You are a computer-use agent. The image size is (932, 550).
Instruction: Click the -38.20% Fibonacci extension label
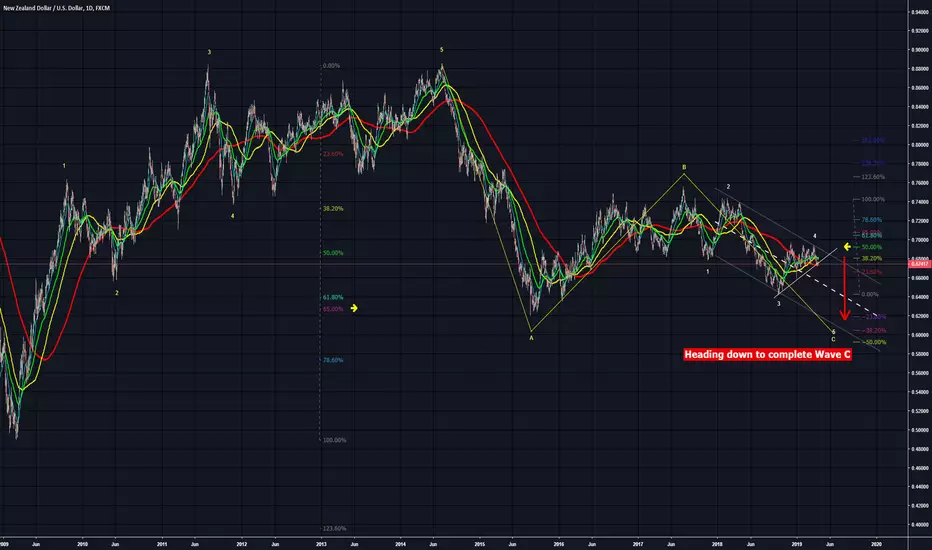(x=874, y=331)
